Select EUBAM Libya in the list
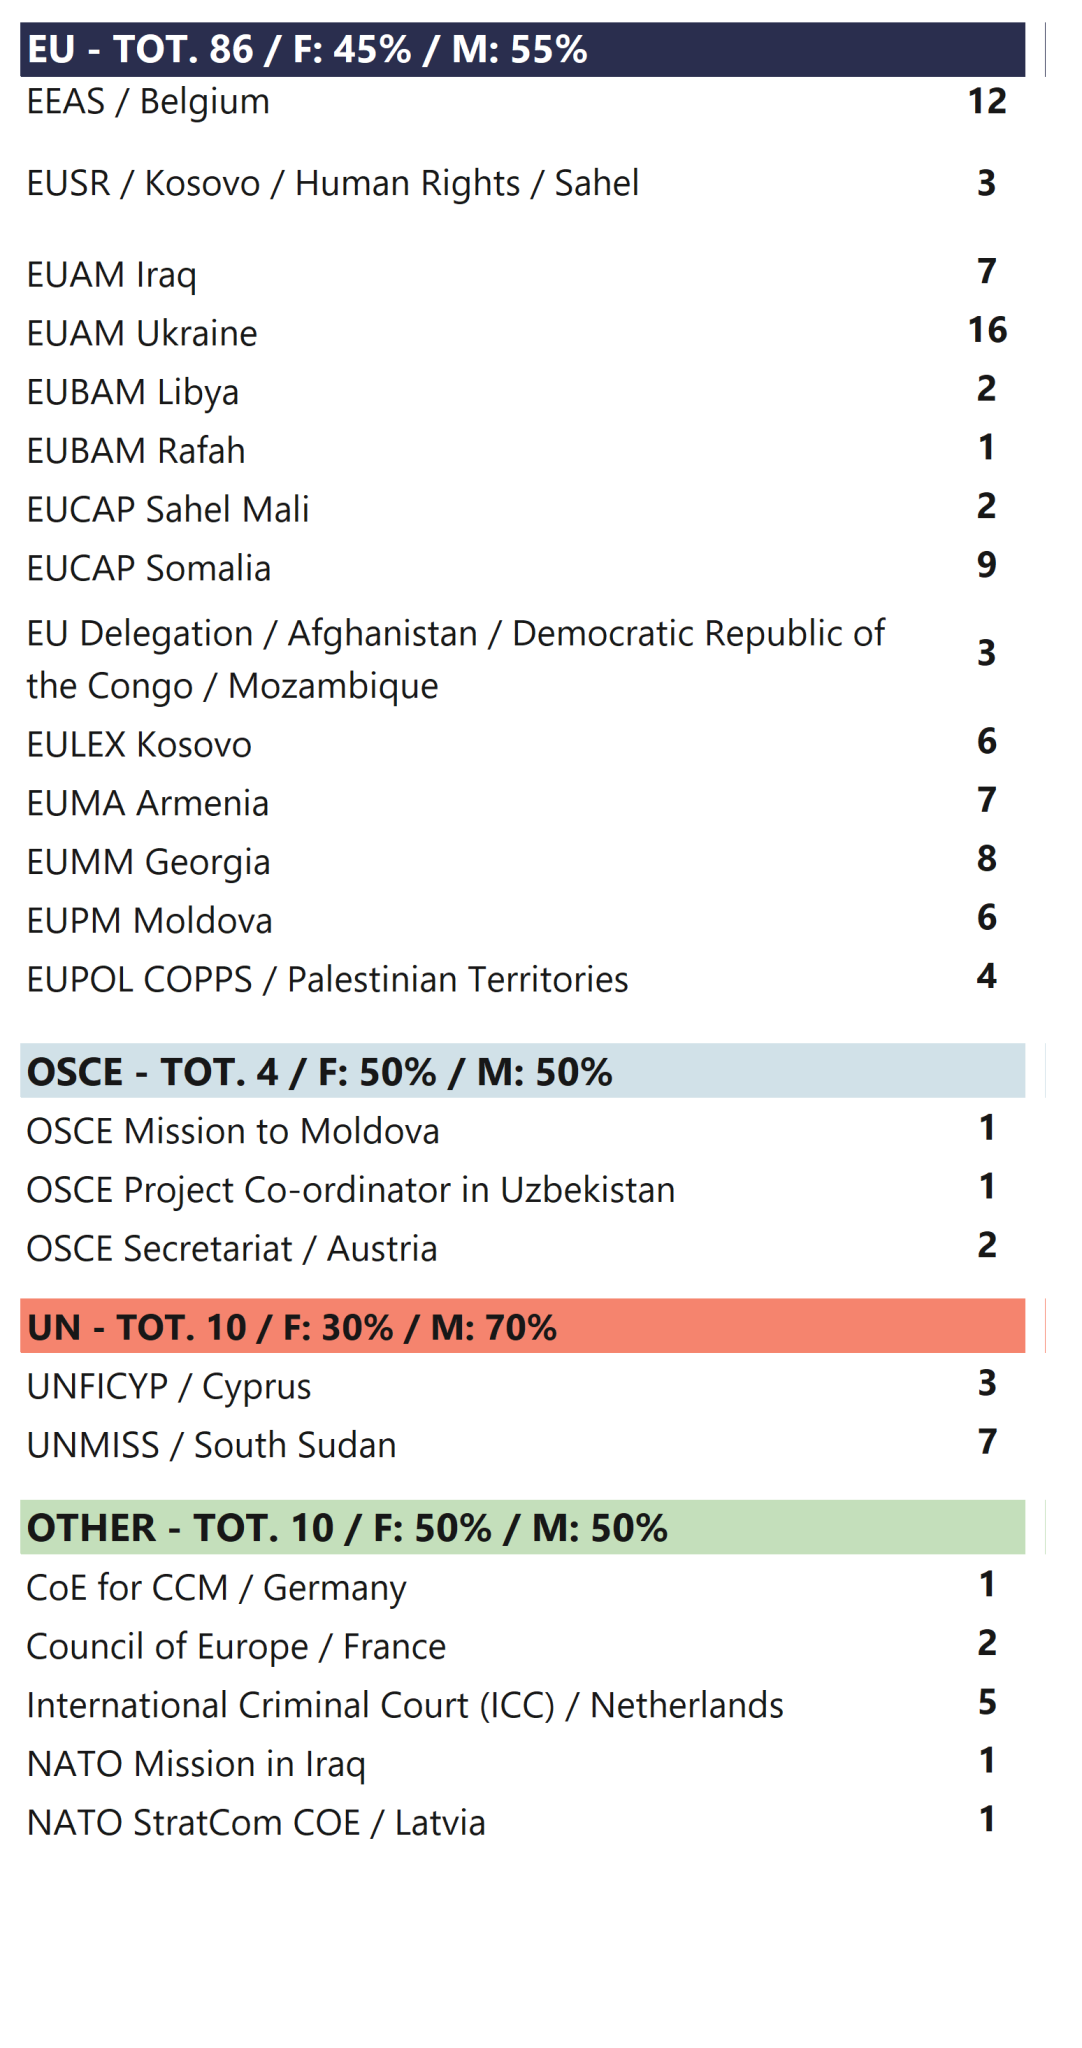 coord(133,392)
